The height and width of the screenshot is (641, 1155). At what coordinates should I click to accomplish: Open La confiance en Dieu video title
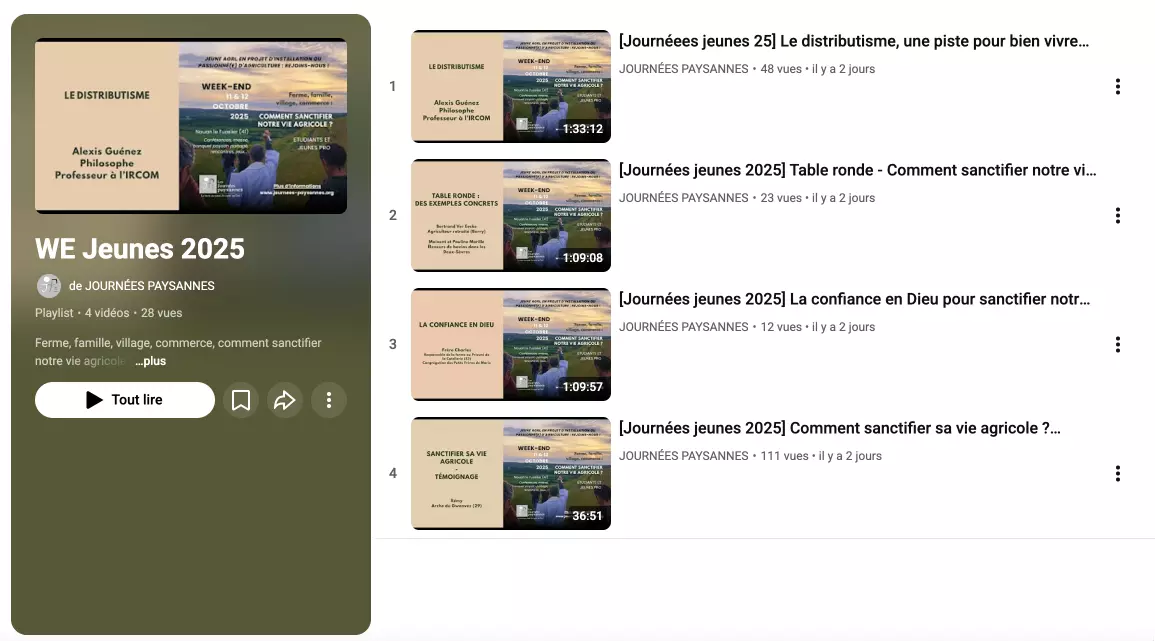[854, 300]
